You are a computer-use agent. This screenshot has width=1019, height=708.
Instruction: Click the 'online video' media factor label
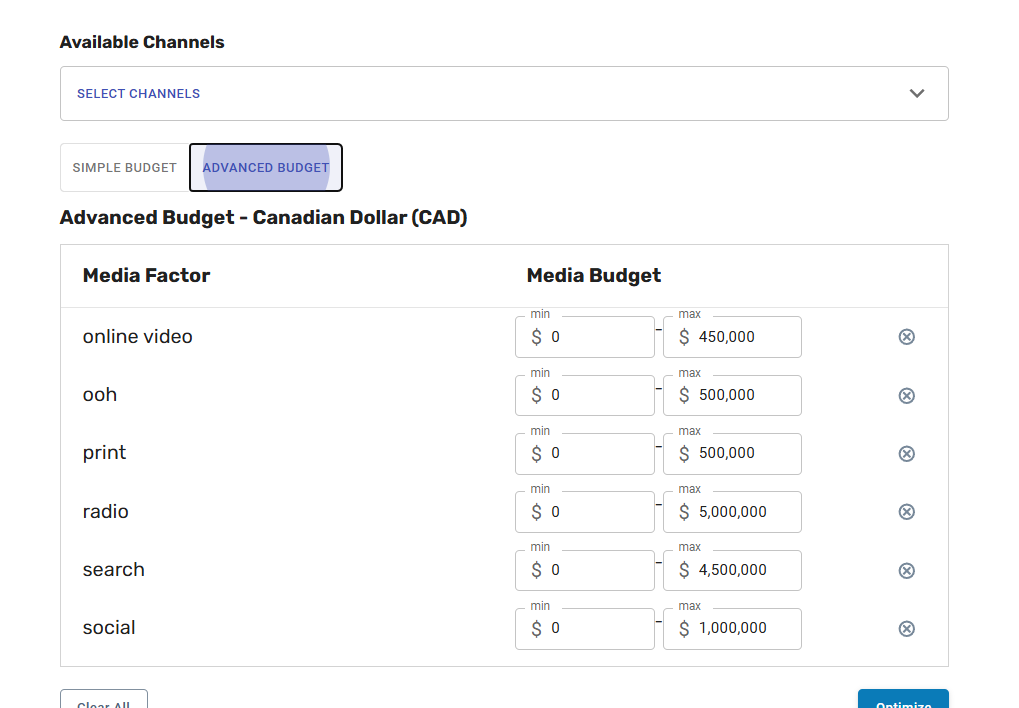(138, 337)
